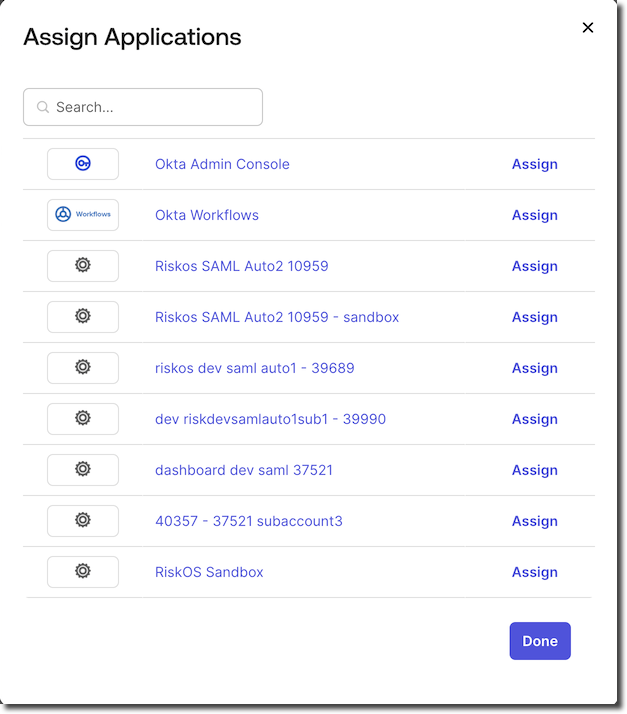627x714 pixels.
Task: Open dashboard dev saml 37521 link
Action: click(x=244, y=470)
